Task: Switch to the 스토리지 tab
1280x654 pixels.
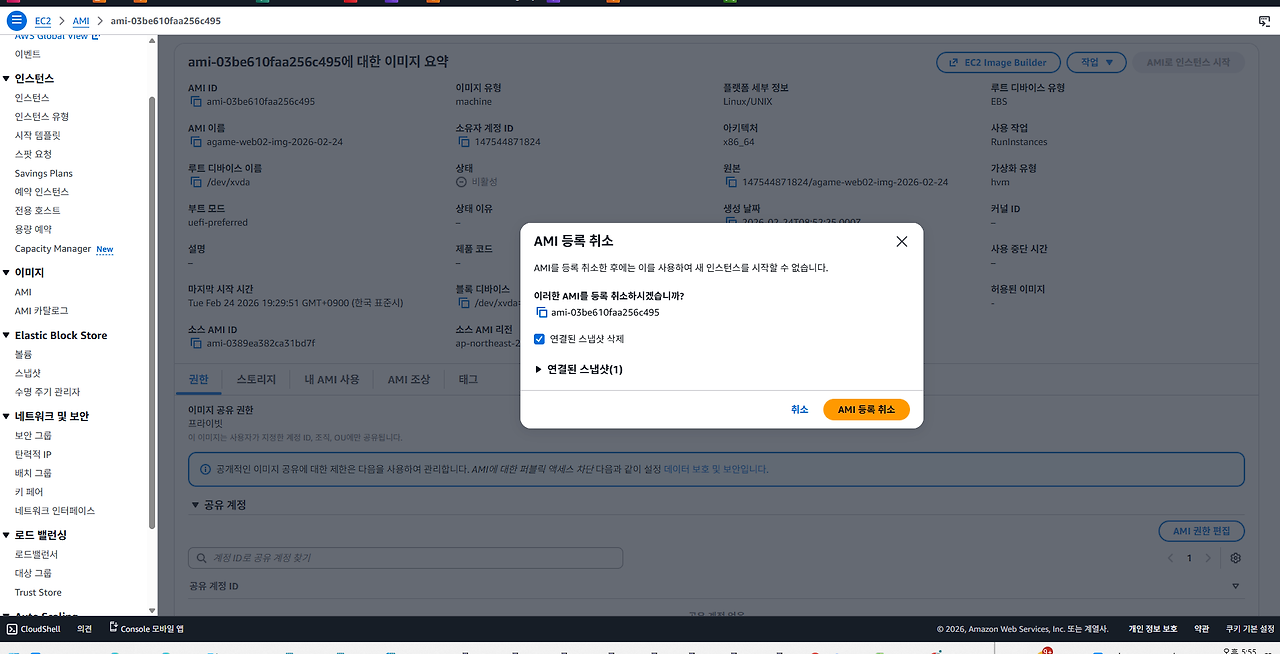Action: click(257, 379)
